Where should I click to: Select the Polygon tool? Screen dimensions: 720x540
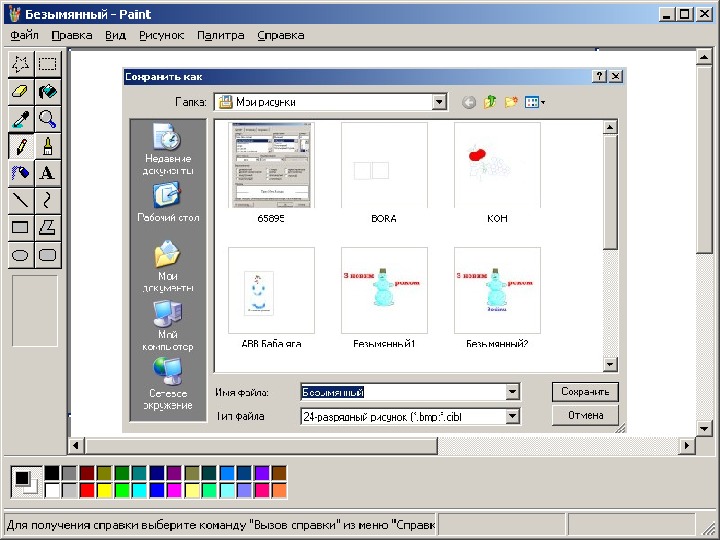48,227
